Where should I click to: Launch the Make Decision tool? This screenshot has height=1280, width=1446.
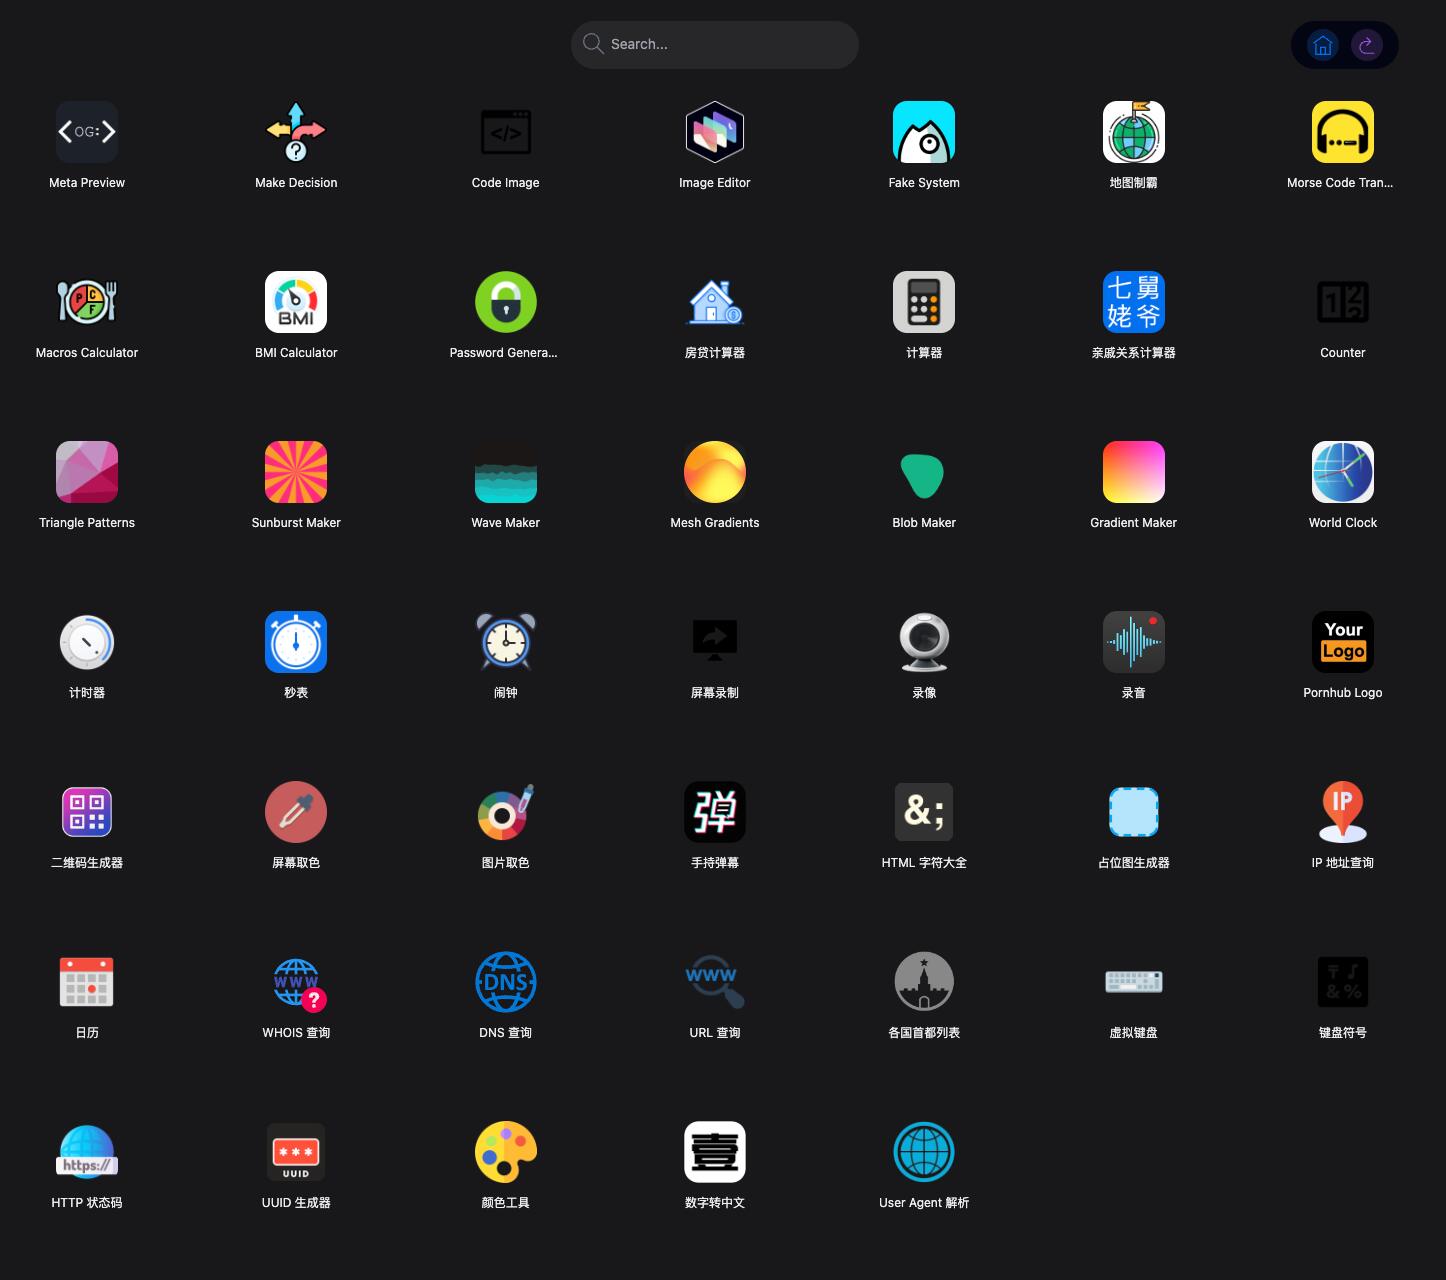[296, 133]
